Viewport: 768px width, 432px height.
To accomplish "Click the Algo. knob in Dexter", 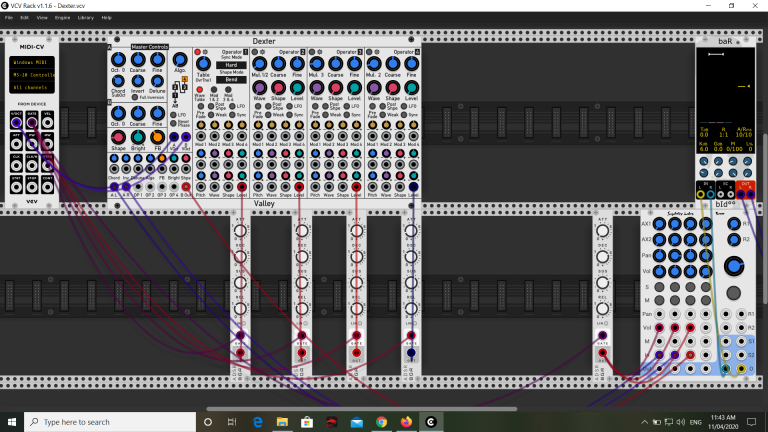I will coord(180,60).
